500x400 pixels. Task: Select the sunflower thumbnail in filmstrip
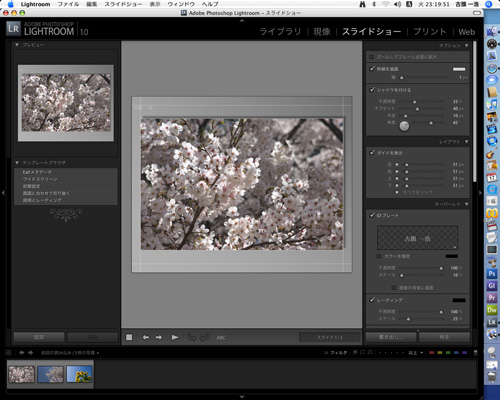[x=79, y=374]
